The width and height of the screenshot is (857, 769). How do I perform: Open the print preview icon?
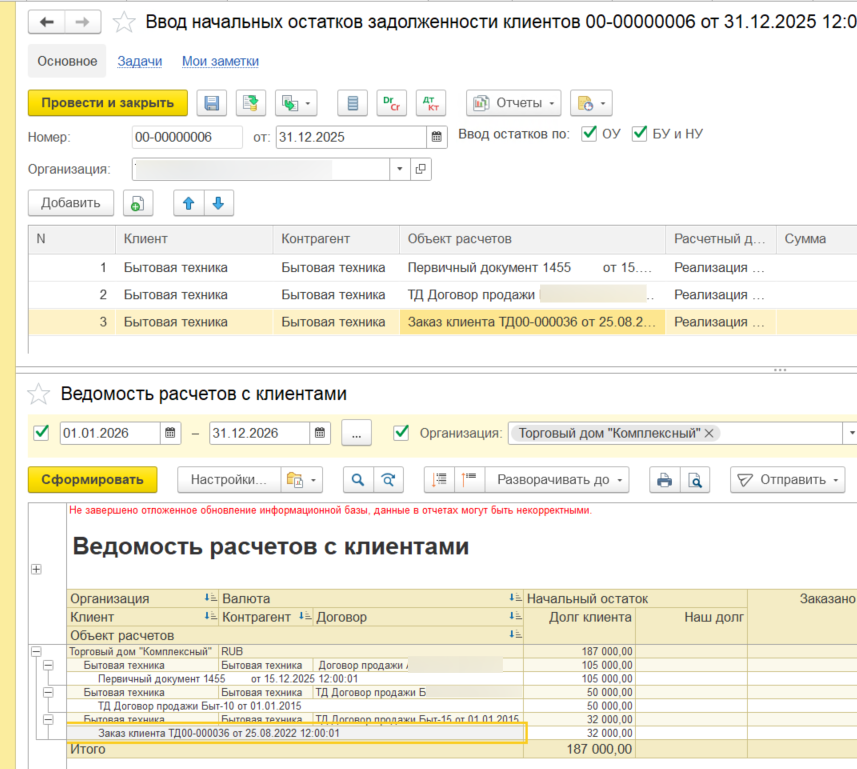pos(694,478)
